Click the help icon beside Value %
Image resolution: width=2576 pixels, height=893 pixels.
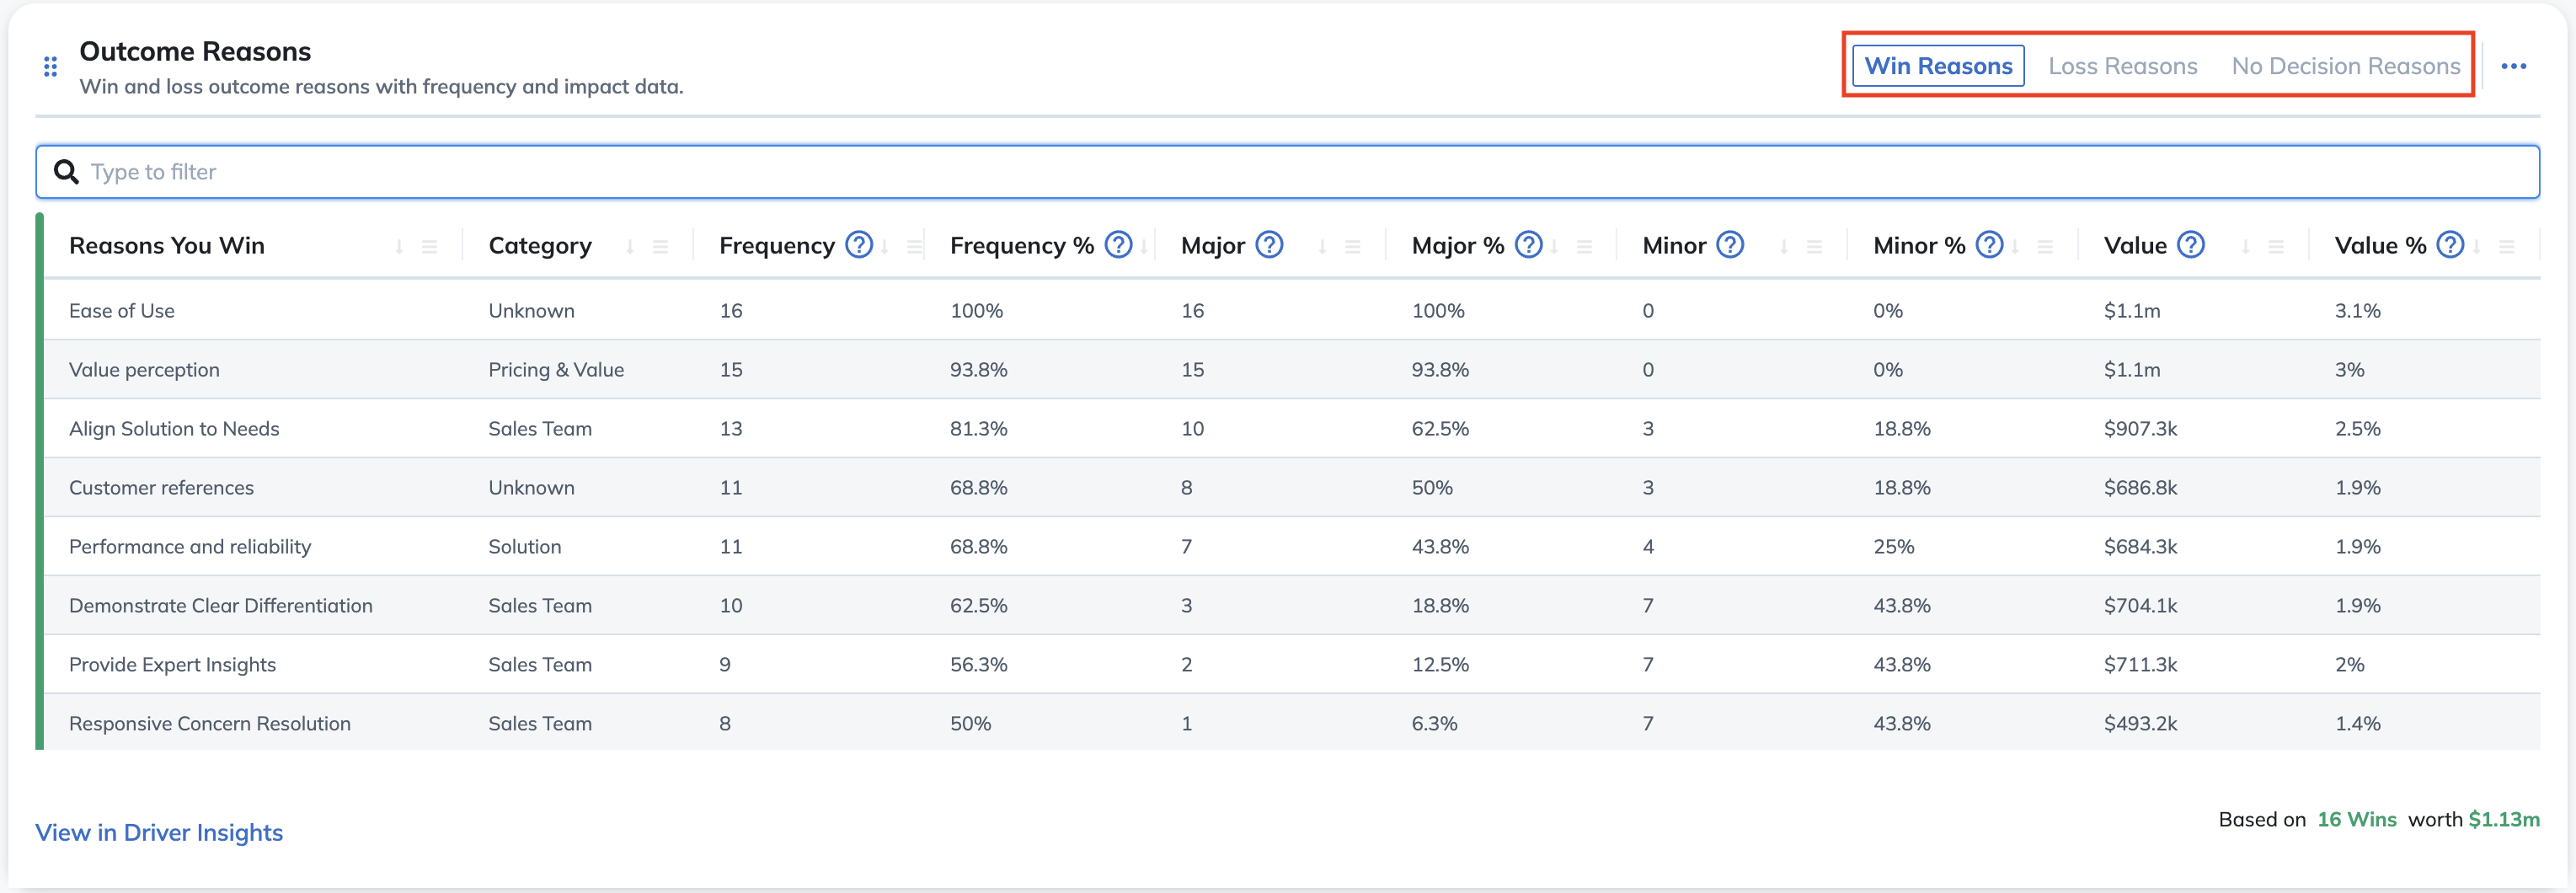coord(2450,245)
